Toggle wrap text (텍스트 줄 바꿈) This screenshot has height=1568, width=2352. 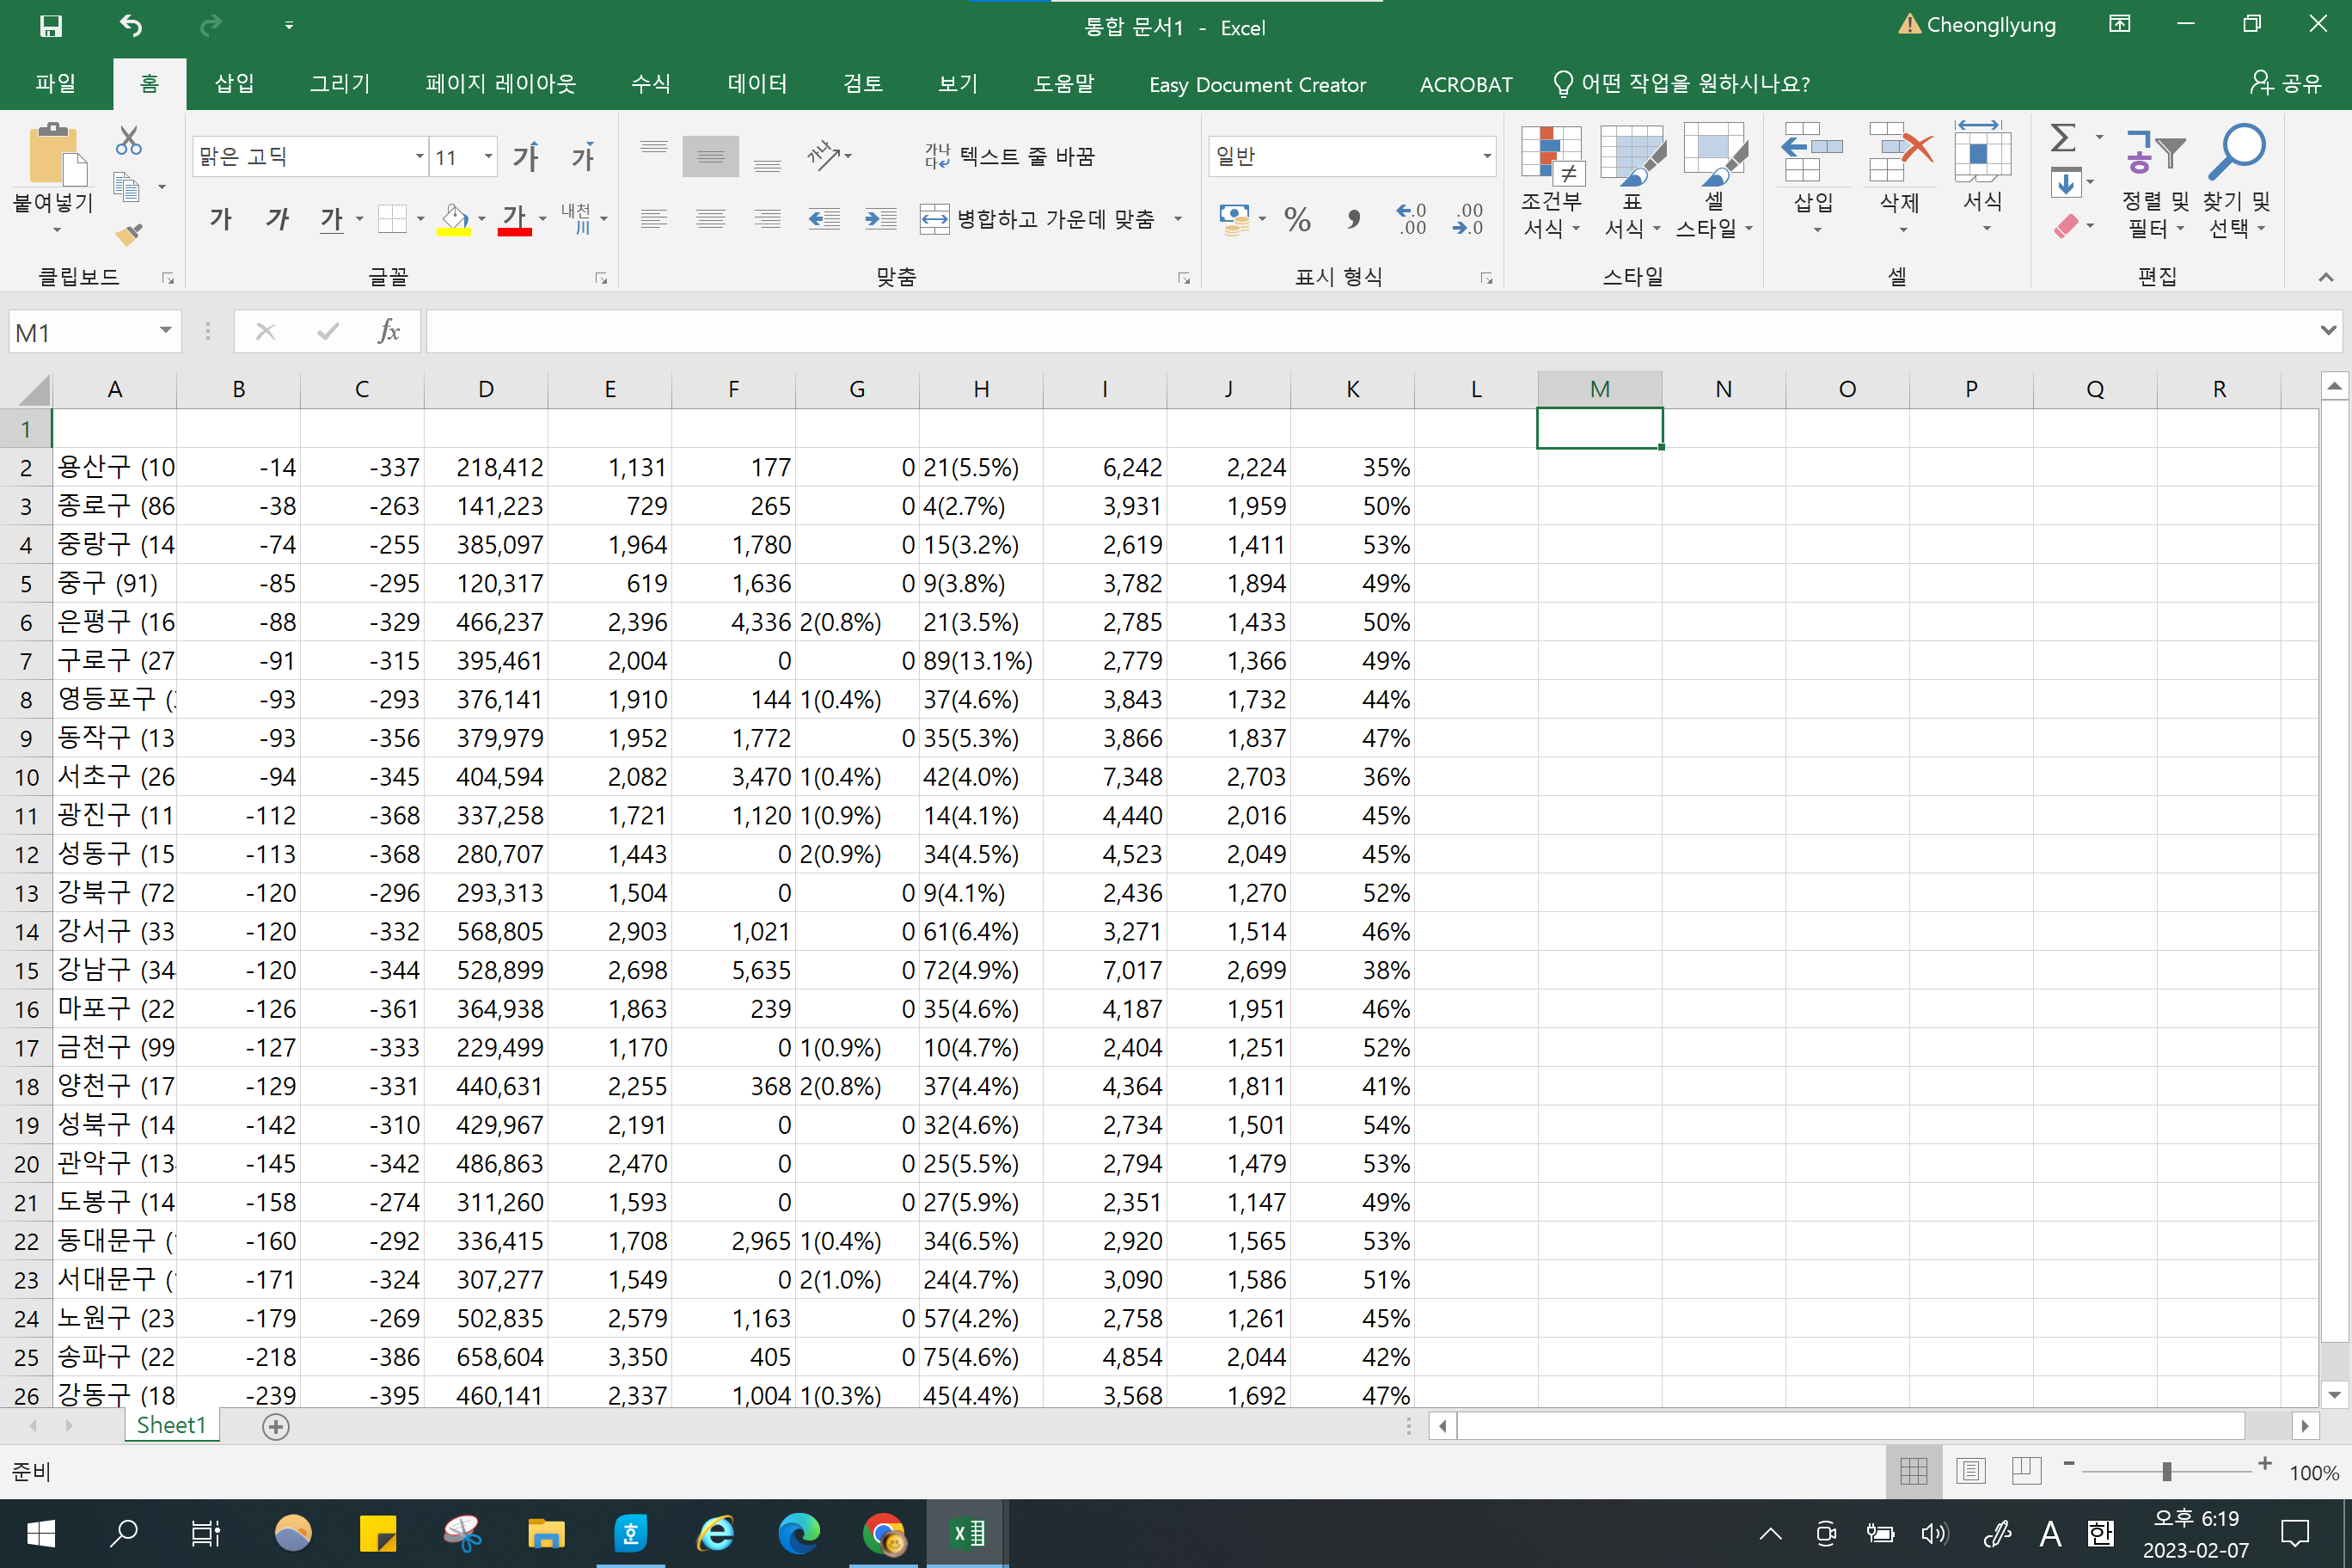(x=1010, y=156)
